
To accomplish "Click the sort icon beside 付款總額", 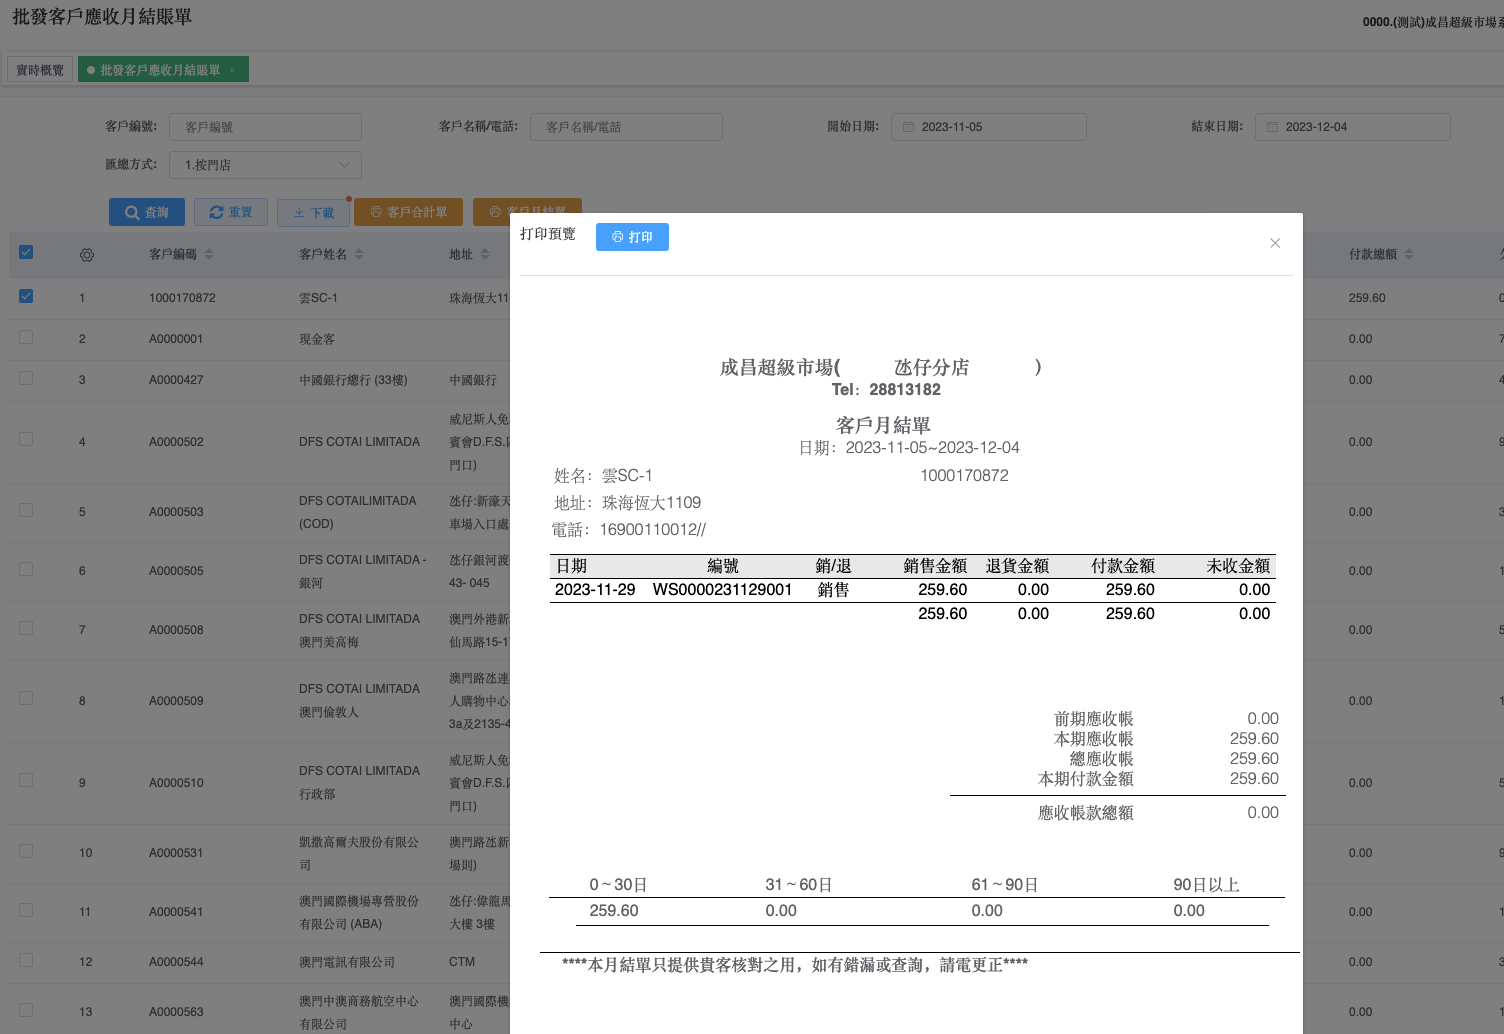I will (1409, 255).
